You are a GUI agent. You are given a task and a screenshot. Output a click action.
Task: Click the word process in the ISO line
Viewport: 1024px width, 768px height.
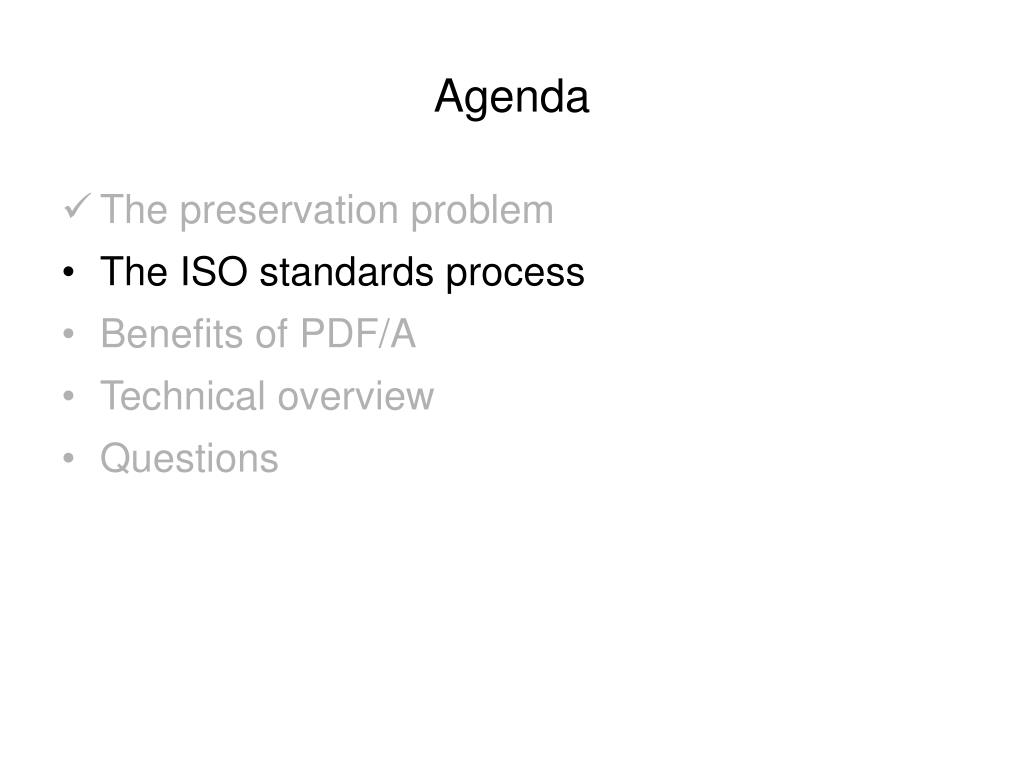[515, 274]
